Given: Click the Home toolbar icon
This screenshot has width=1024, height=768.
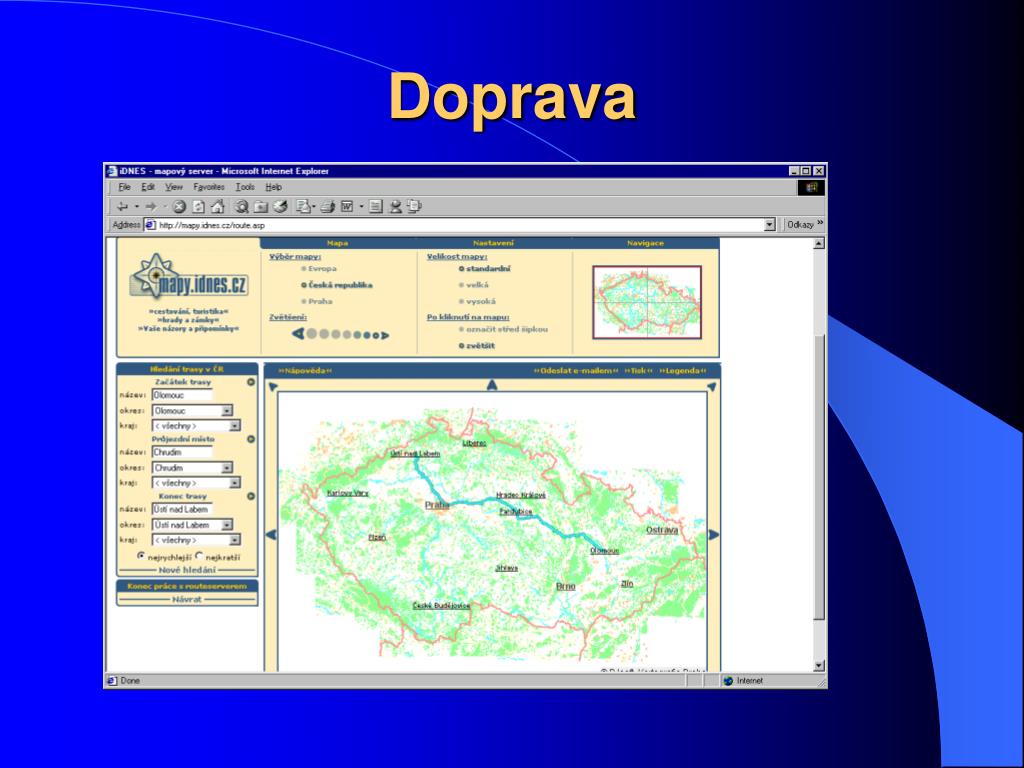Looking at the screenshot, I should coord(217,207).
